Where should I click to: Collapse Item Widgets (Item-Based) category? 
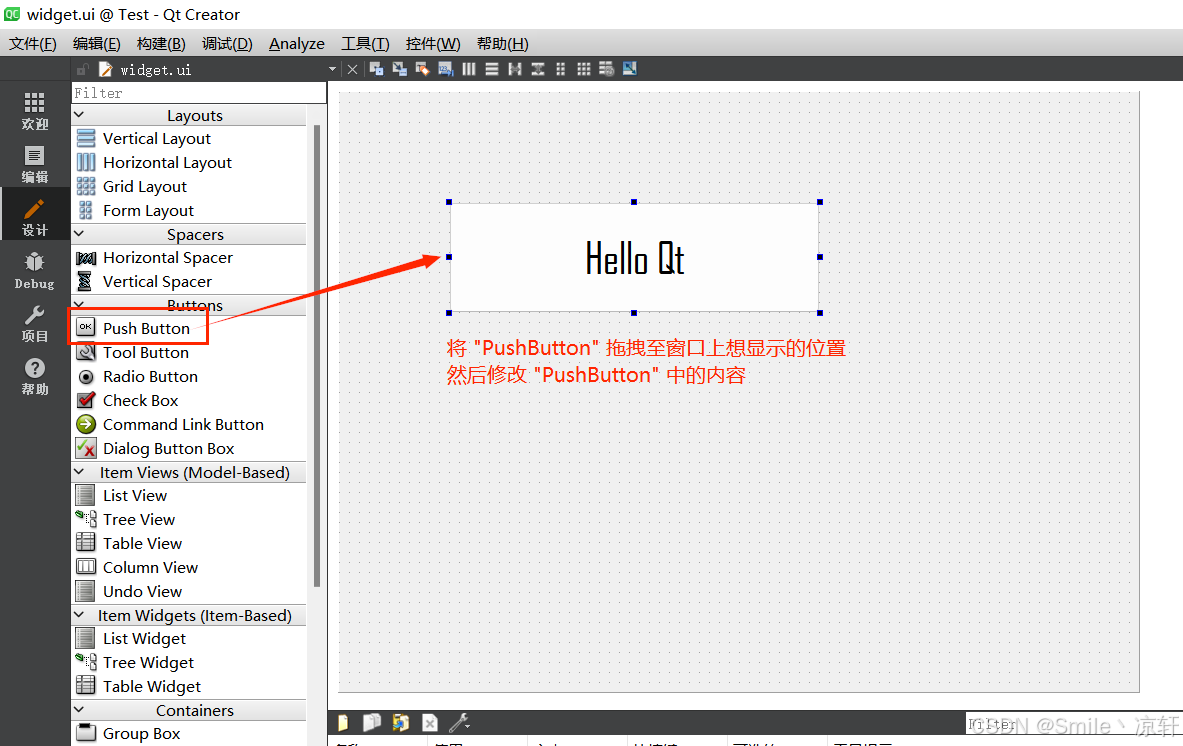click(78, 615)
